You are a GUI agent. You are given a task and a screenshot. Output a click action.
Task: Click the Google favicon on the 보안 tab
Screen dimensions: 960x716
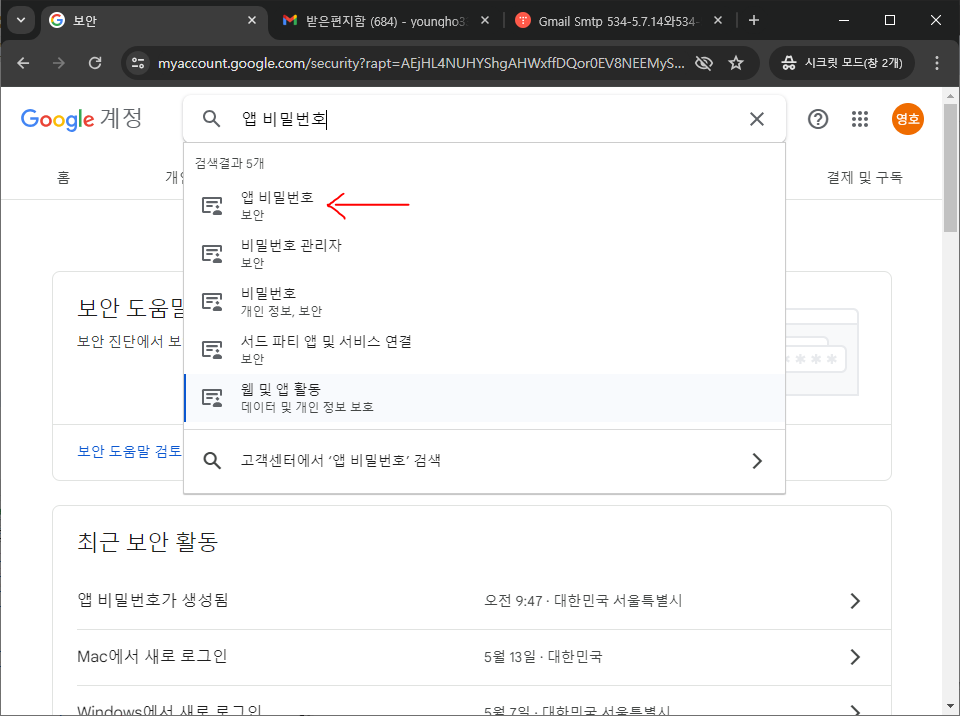coord(57,20)
